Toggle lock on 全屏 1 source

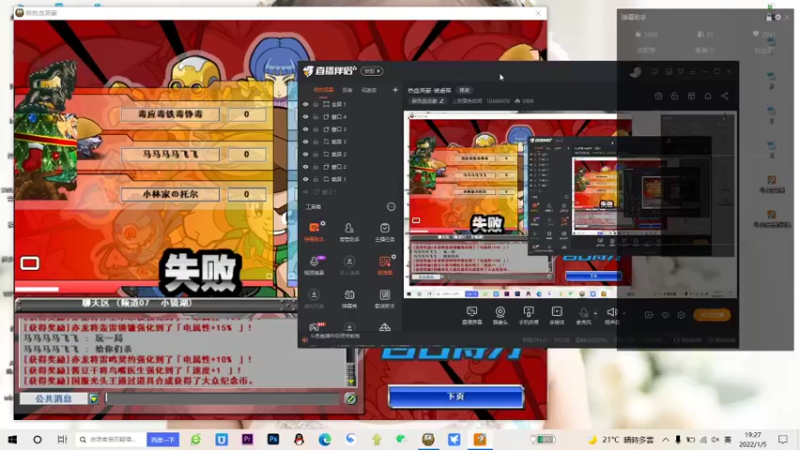[x=316, y=104]
